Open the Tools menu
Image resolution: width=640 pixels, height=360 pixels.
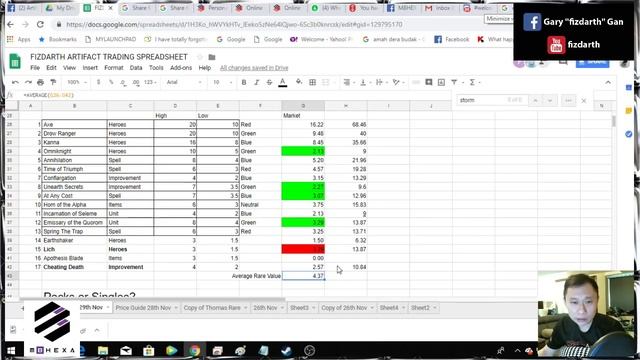[156, 68]
